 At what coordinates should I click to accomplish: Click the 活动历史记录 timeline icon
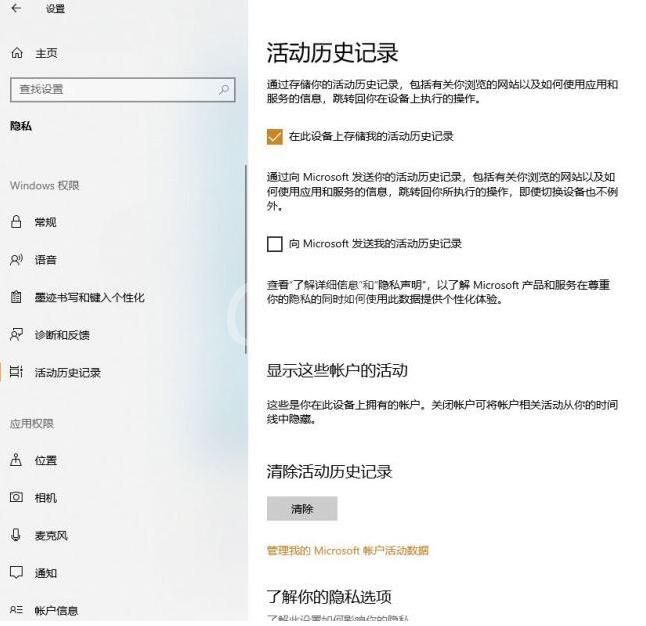(x=16, y=372)
